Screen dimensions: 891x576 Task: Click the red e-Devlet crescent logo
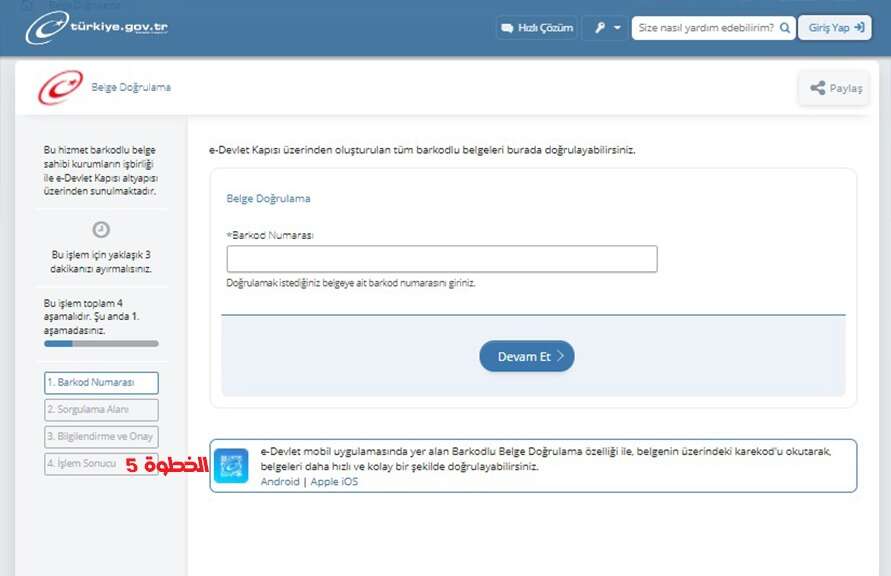tap(60, 87)
